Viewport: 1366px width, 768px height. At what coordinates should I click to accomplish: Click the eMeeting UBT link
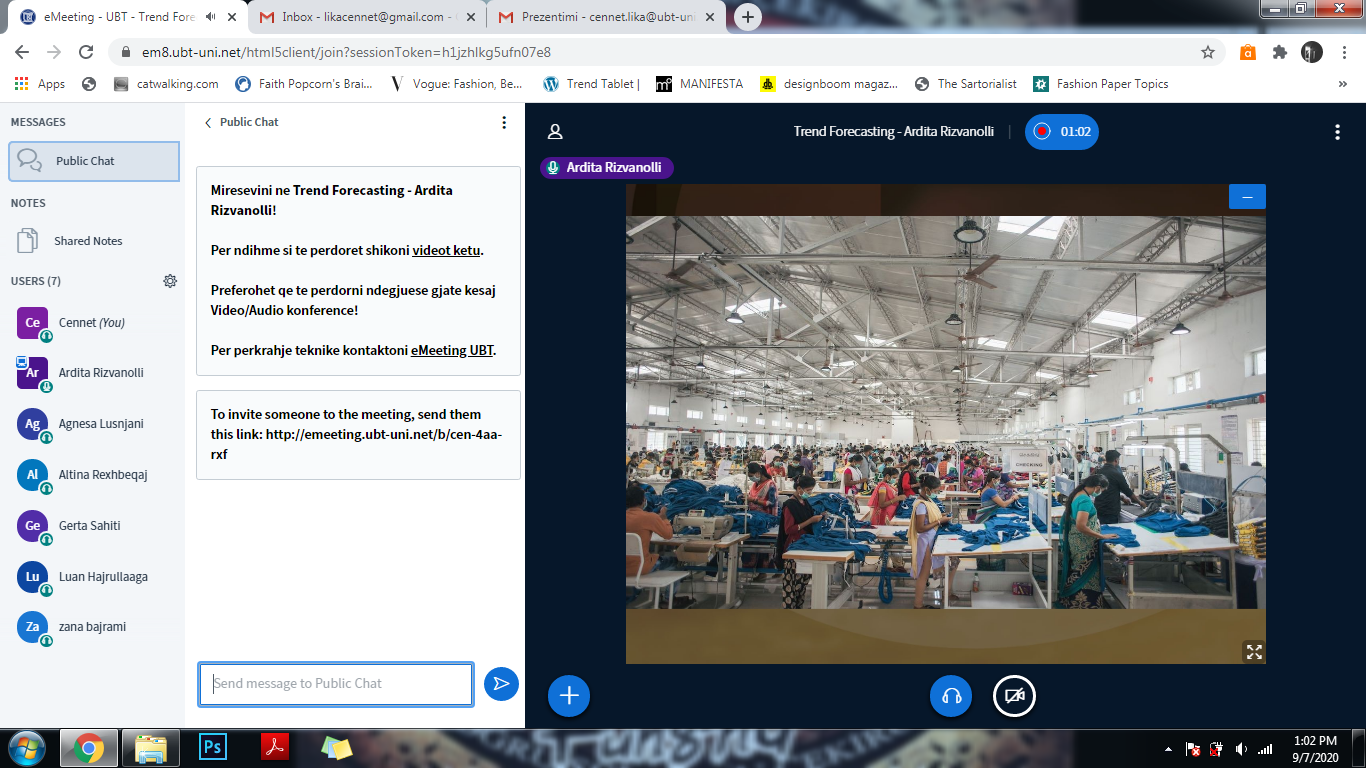pos(452,350)
